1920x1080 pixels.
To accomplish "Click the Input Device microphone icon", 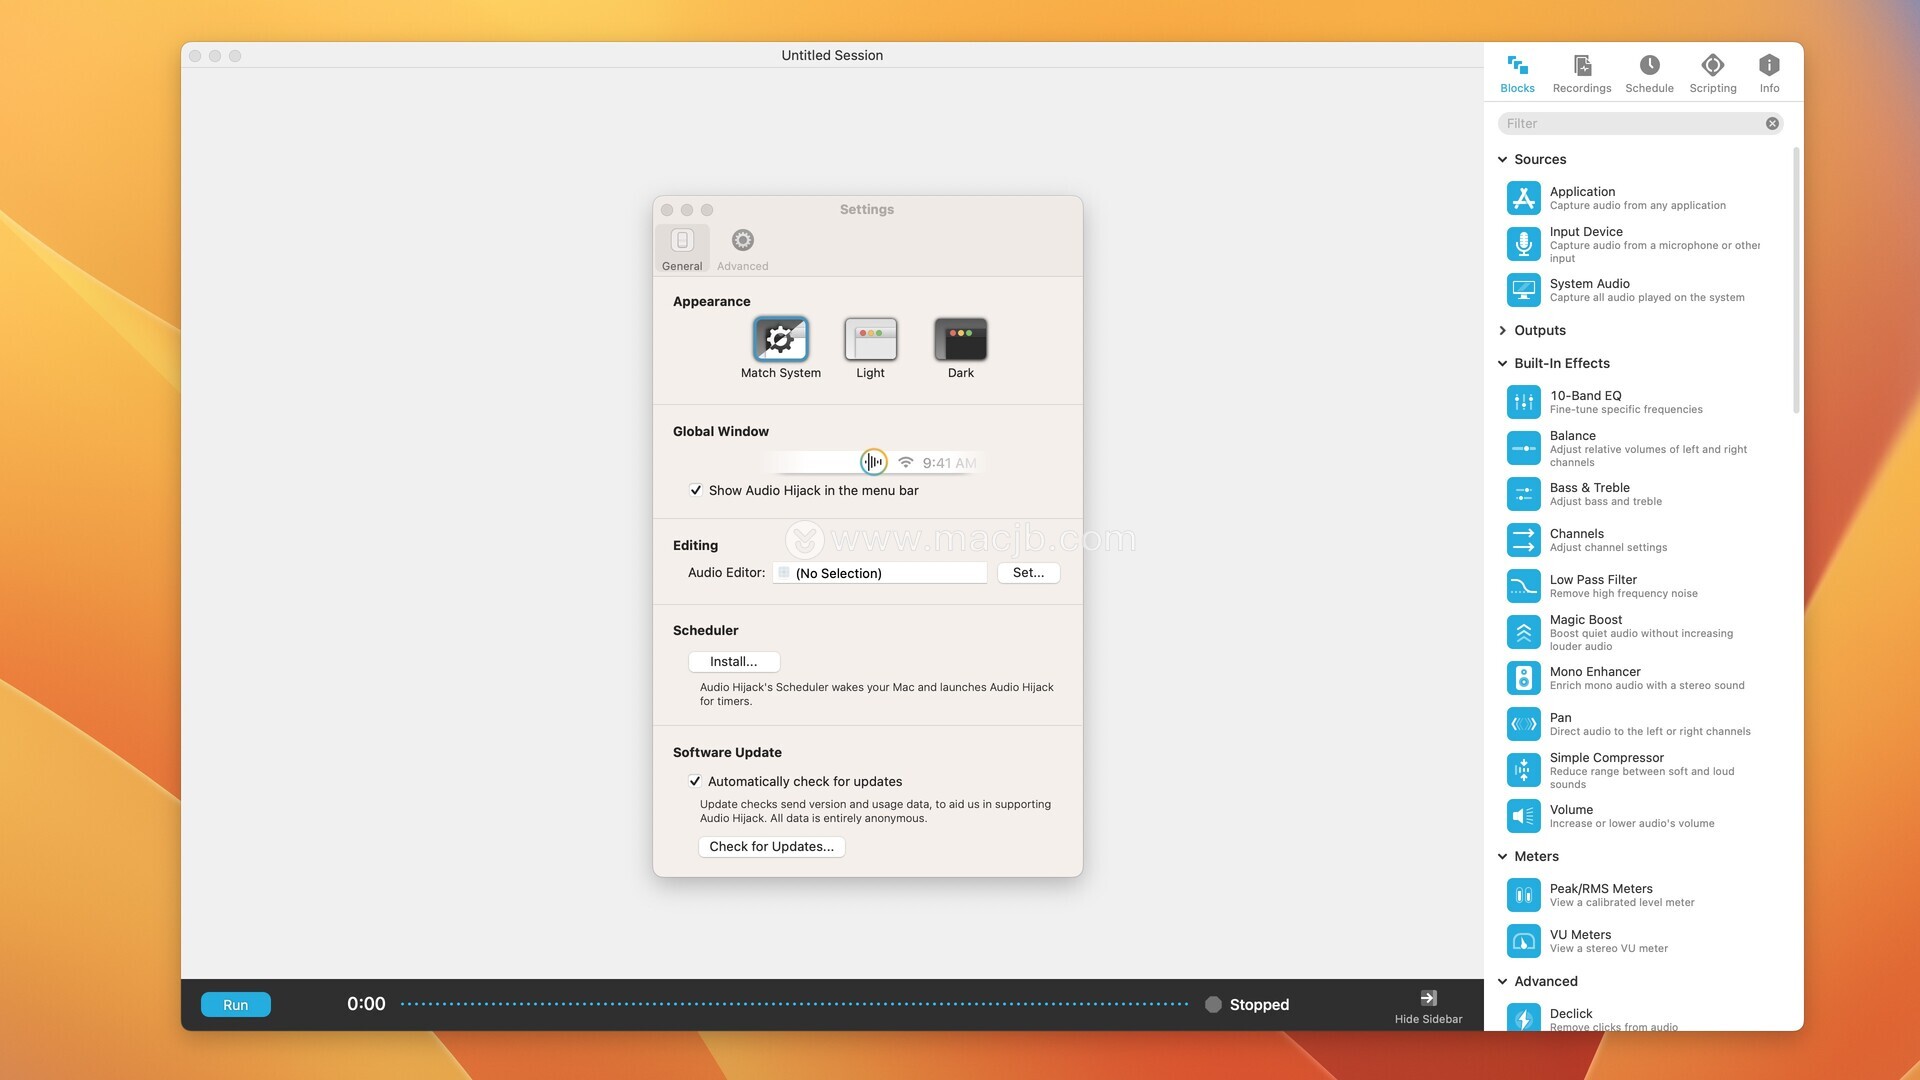I will (x=1523, y=244).
